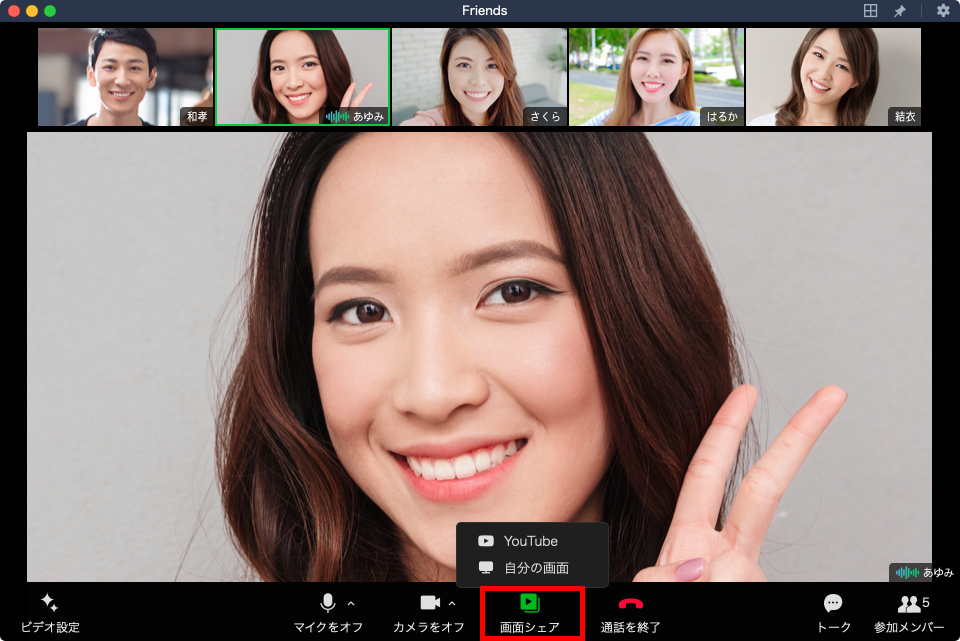The width and height of the screenshot is (960, 641).
Task: Open the トーク chat
Action: (833, 613)
